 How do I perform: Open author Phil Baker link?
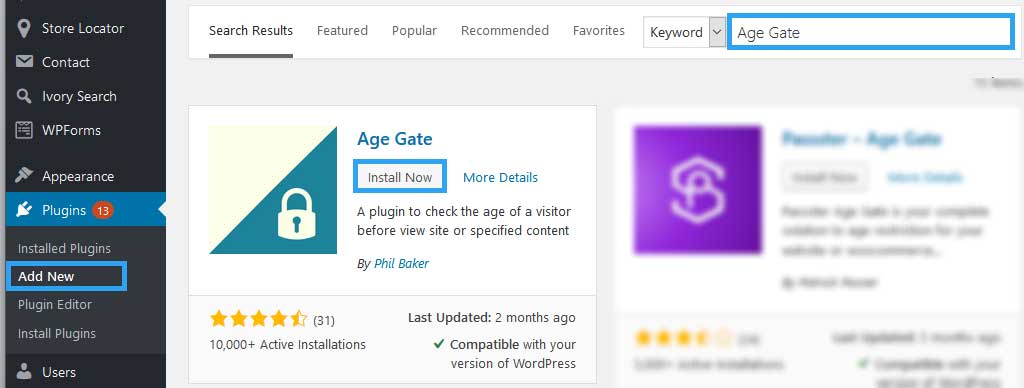coord(402,263)
